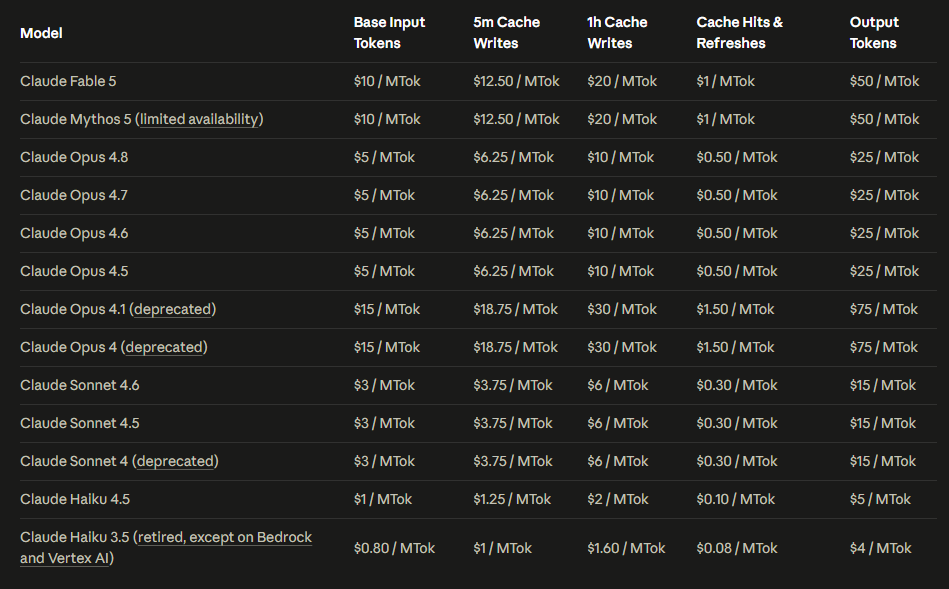Click Claude Fable 5 base input price '$10 / MTok'
The image size is (949, 589).
click(387, 81)
